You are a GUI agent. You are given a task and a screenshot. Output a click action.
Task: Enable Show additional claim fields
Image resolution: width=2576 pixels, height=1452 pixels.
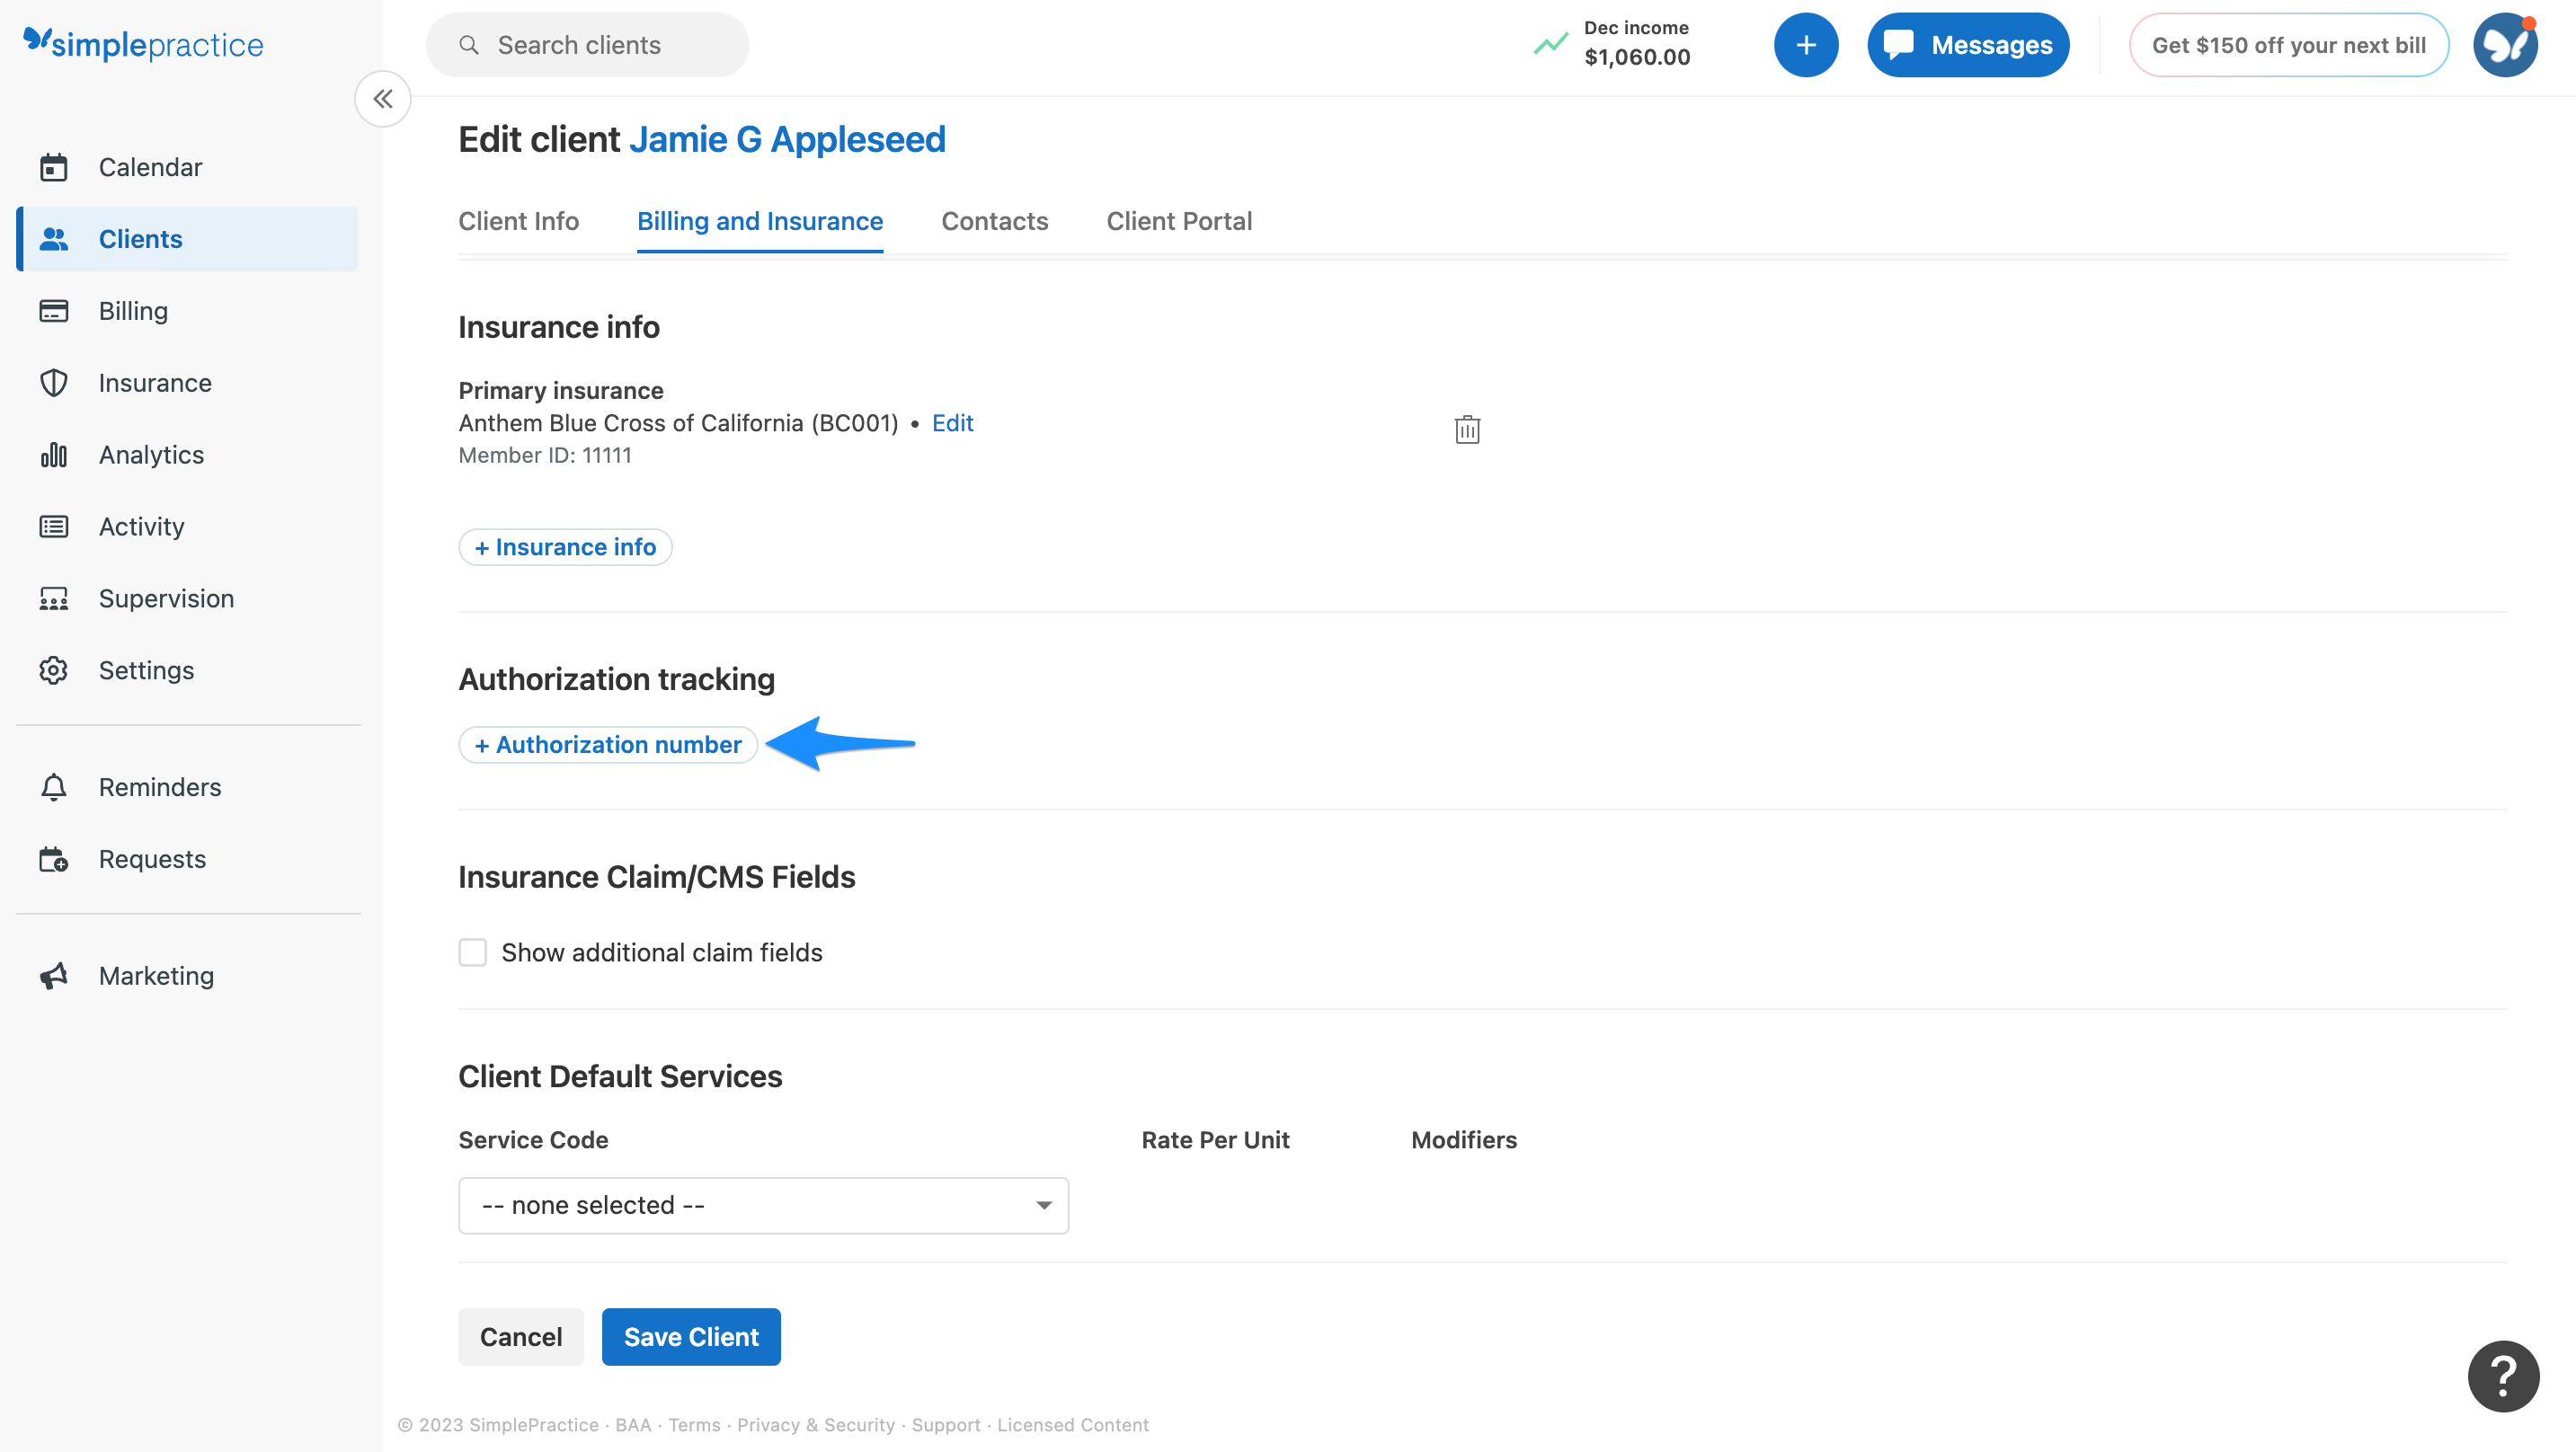click(x=472, y=952)
